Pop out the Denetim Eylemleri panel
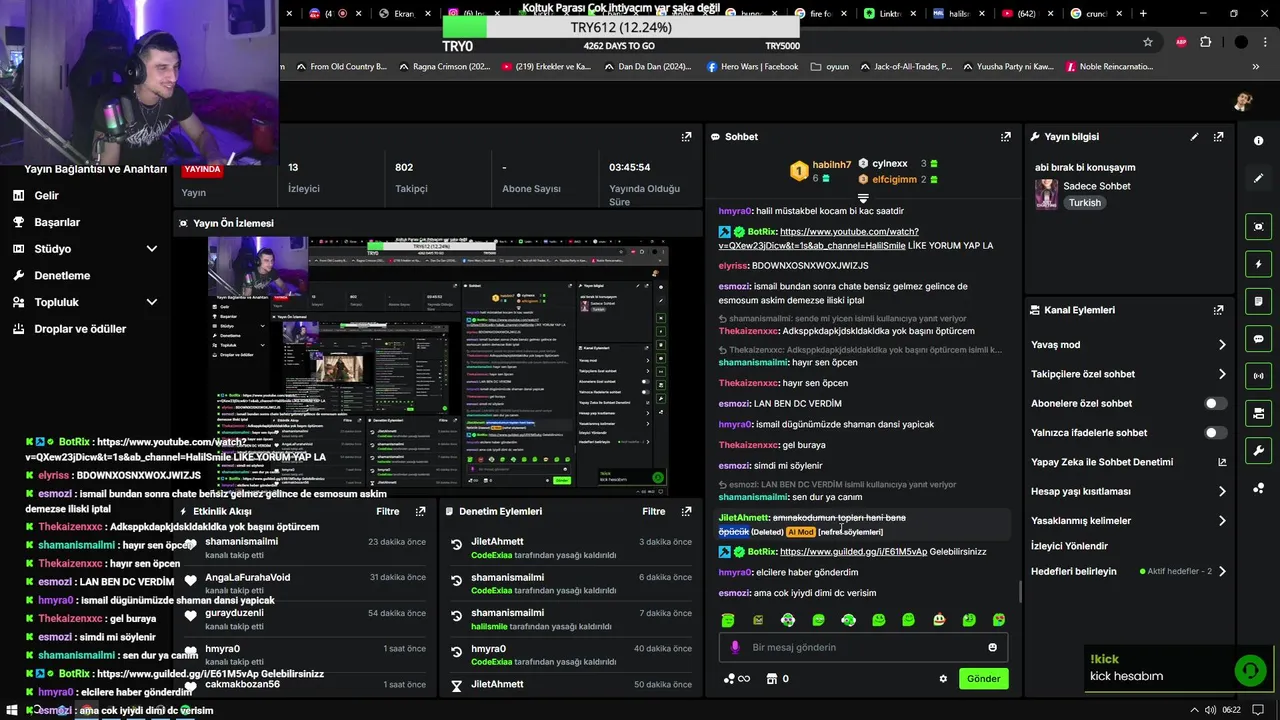This screenshot has width=1280, height=720. pyautogui.click(x=686, y=511)
